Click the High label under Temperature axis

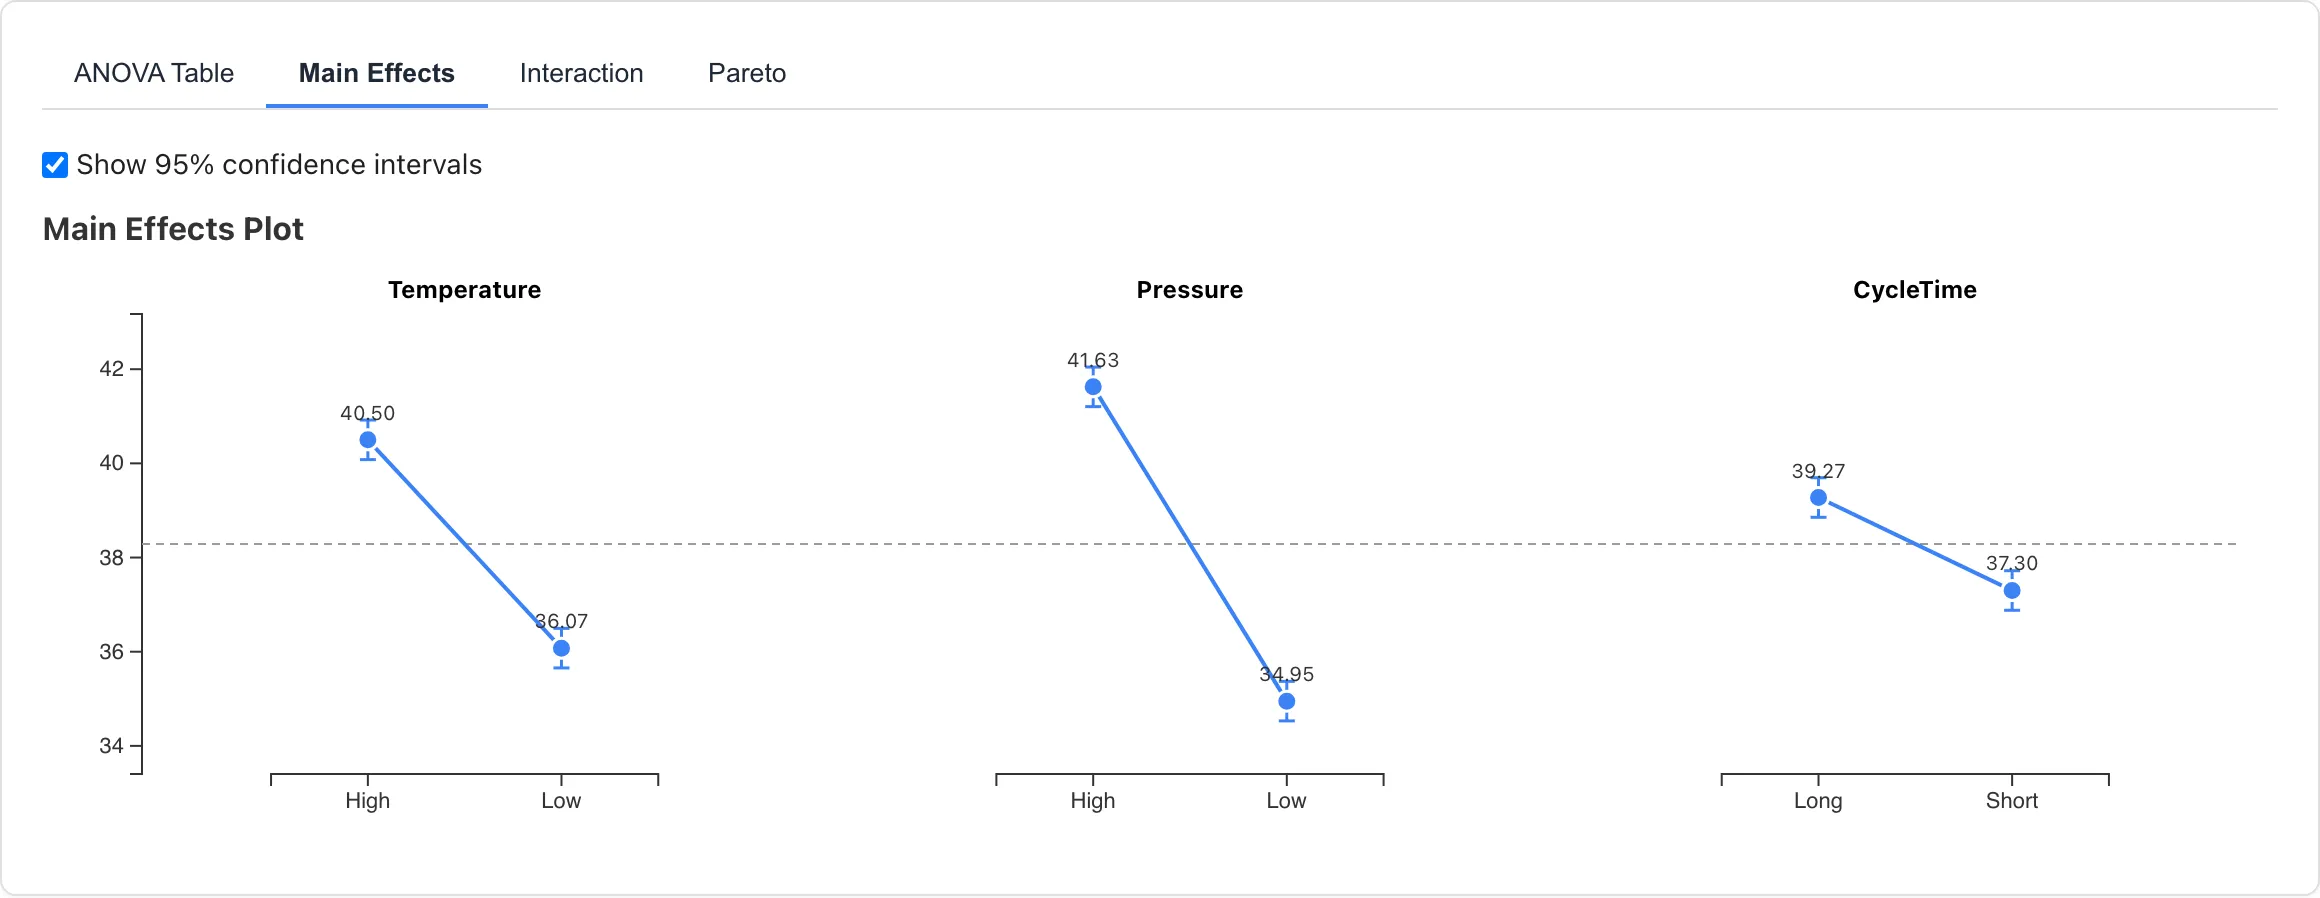[367, 800]
